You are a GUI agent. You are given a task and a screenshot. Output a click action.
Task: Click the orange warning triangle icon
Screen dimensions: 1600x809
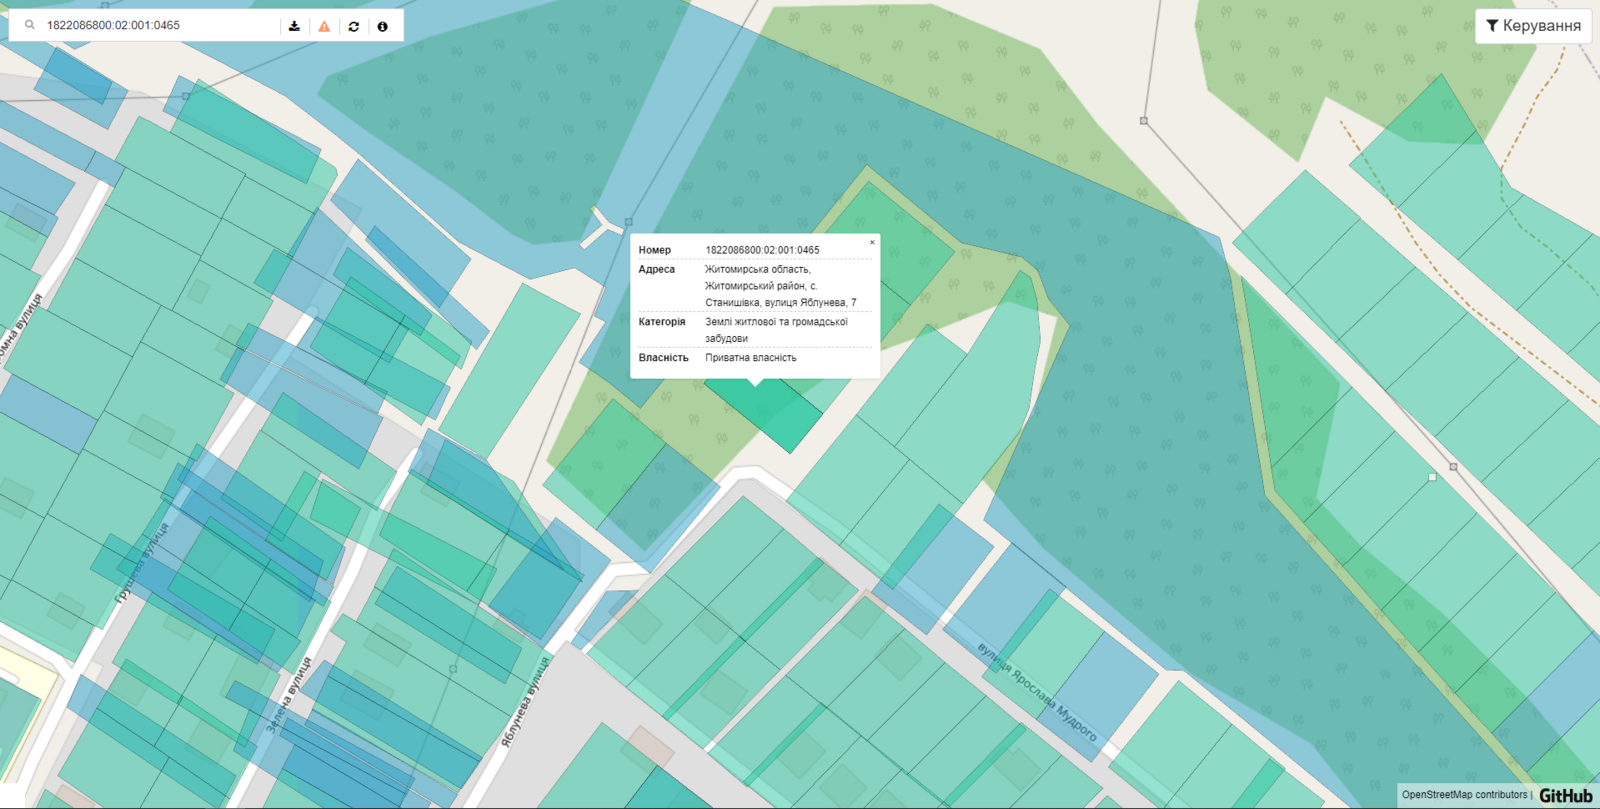click(324, 26)
